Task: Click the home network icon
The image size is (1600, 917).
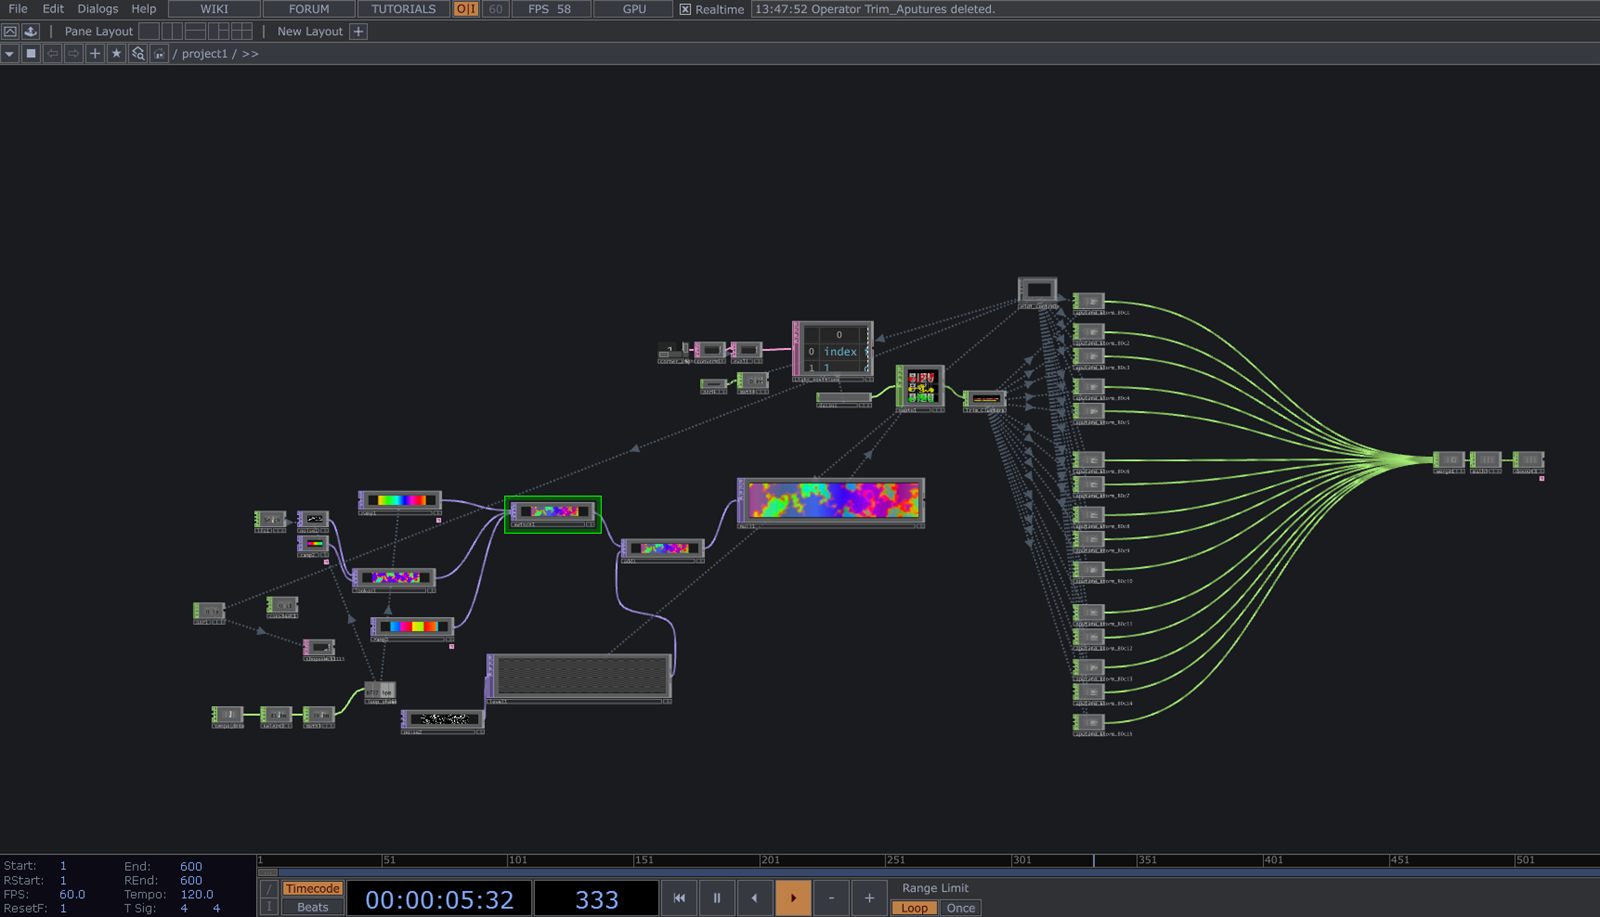Action: (x=159, y=54)
